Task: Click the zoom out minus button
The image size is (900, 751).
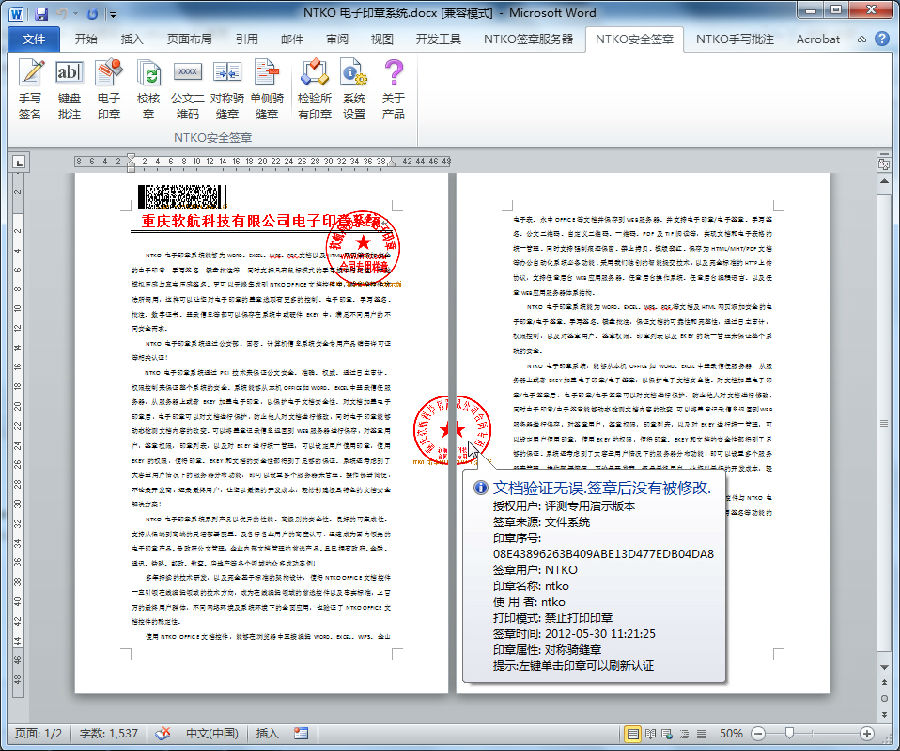Action: pyautogui.click(x=758, y=733)
